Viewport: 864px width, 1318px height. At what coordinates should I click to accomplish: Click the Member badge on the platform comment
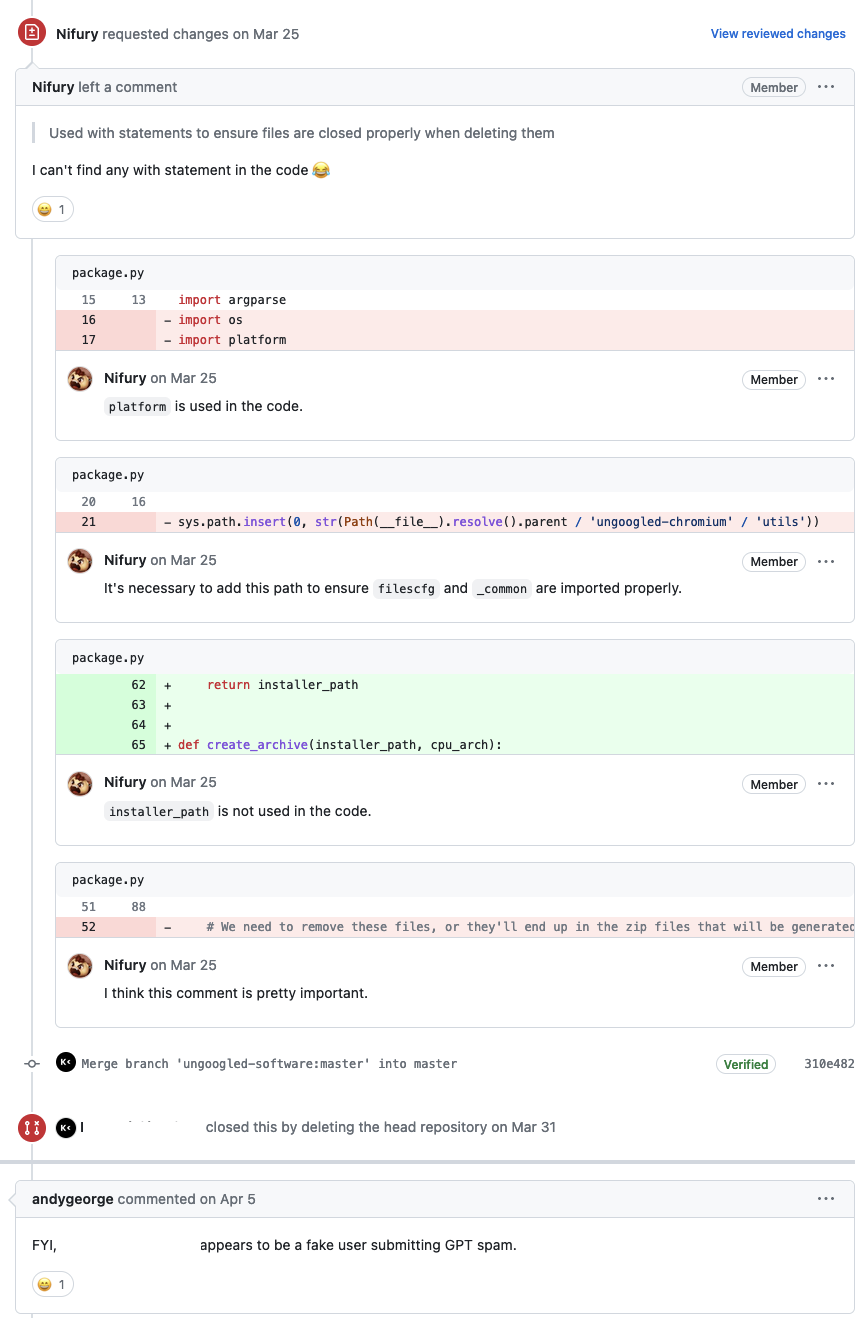click(773, 379)
